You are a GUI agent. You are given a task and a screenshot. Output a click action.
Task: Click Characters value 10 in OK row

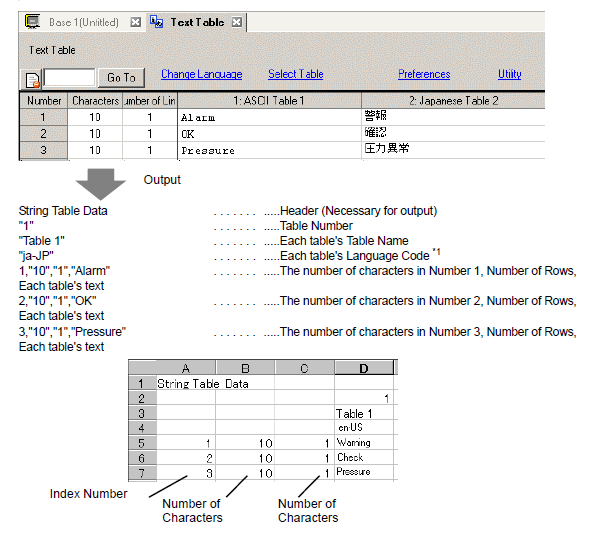95,133
